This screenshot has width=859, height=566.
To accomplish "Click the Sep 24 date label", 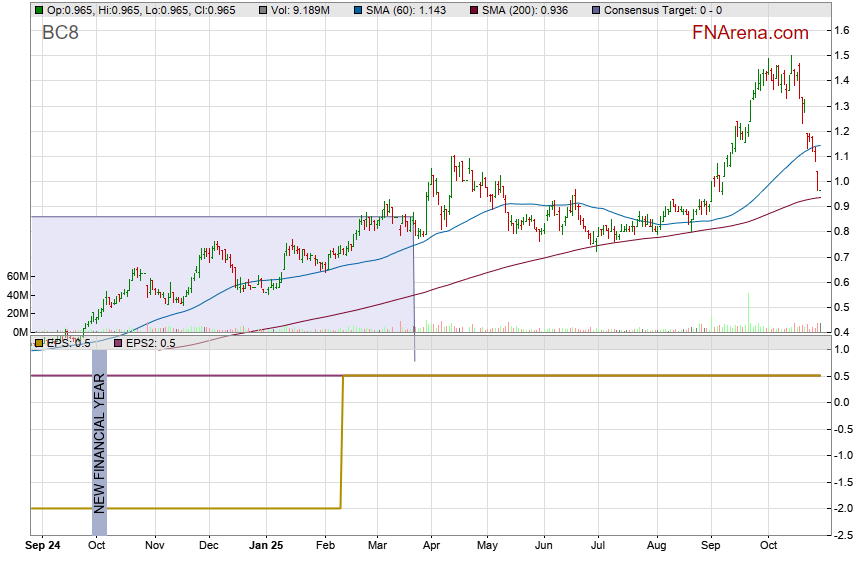I will 44,547.
